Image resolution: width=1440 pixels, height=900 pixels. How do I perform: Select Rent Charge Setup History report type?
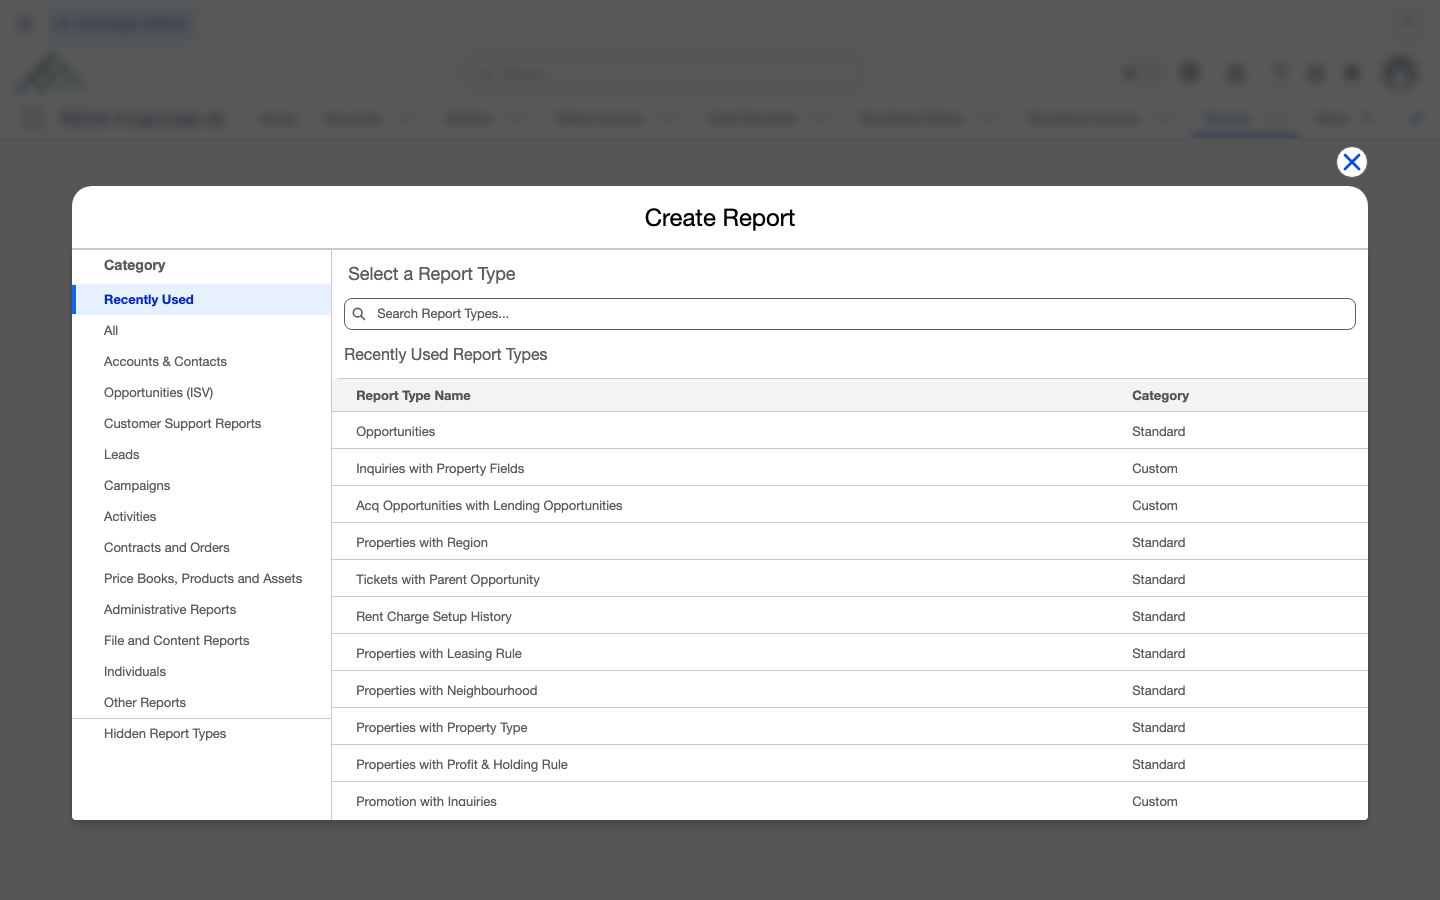click(x=850, y=616)
